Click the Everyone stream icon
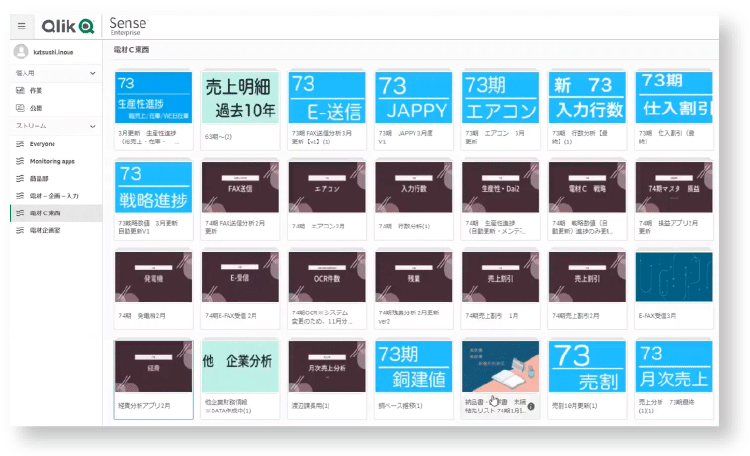Screen dimensions: 750x456 (x=20, y=144)
